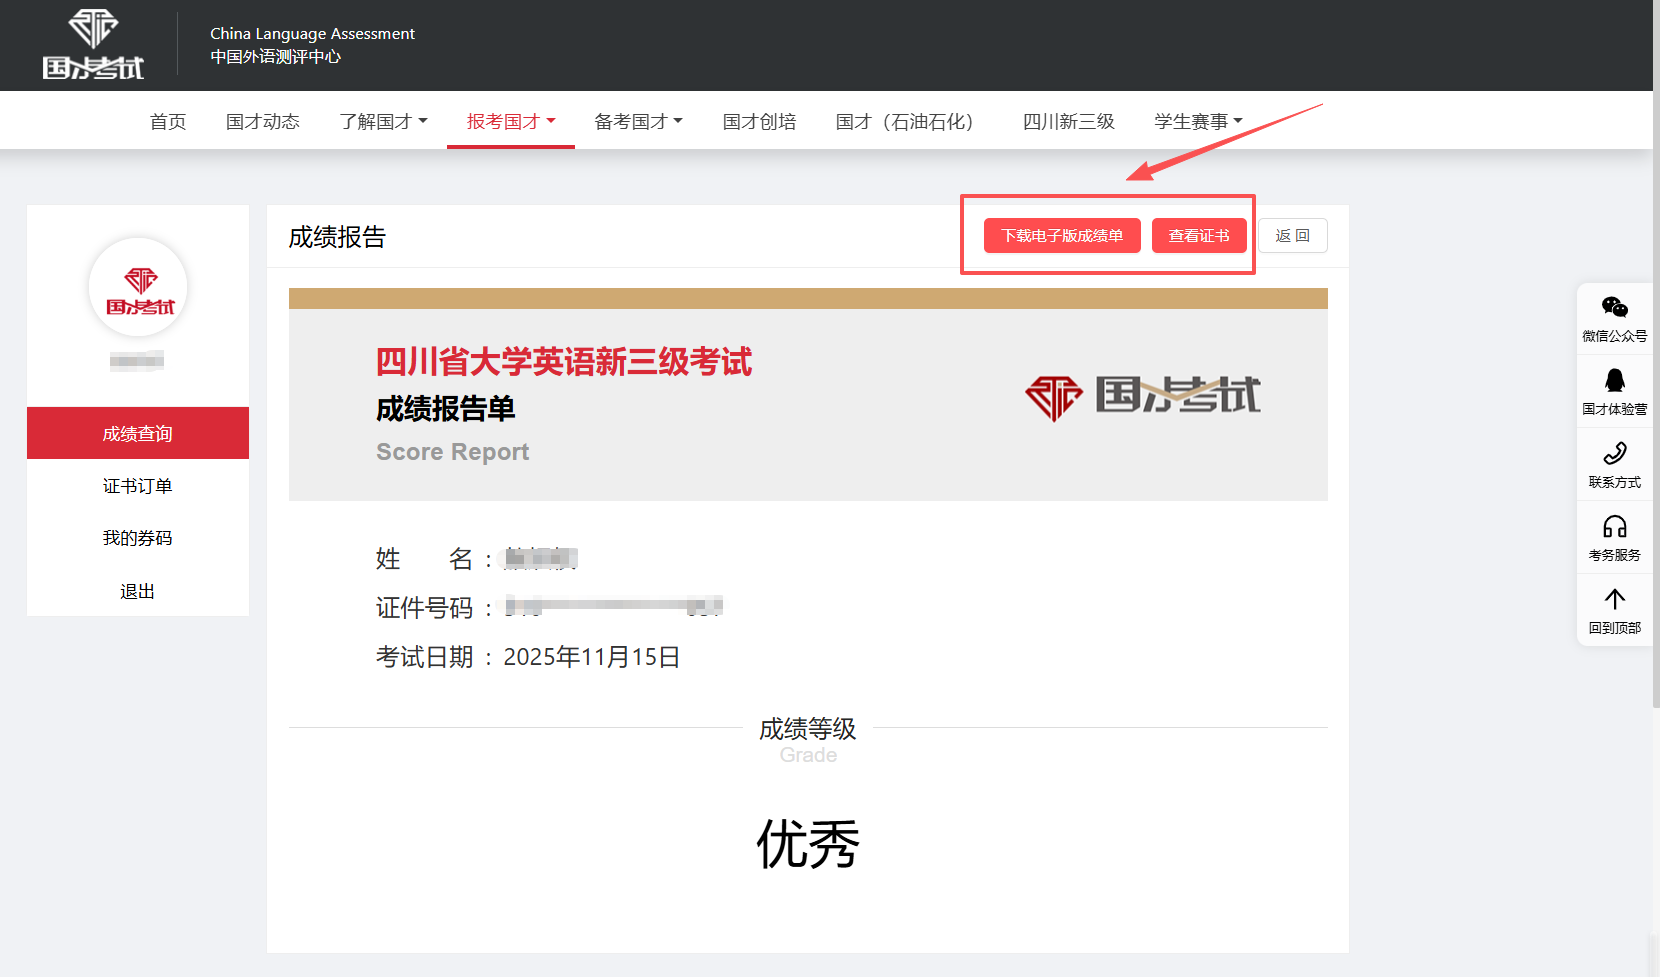Open the 国才动态 menu item

click(x=263, y=121)
